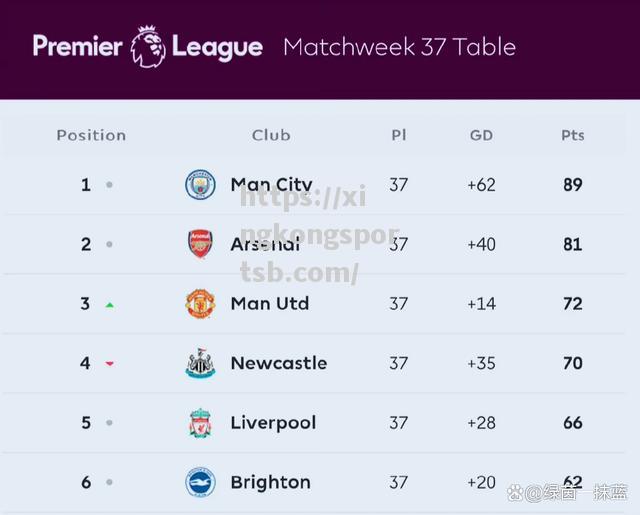Click the Brighton club crest

pyautogui.click(x=200, y=482)
